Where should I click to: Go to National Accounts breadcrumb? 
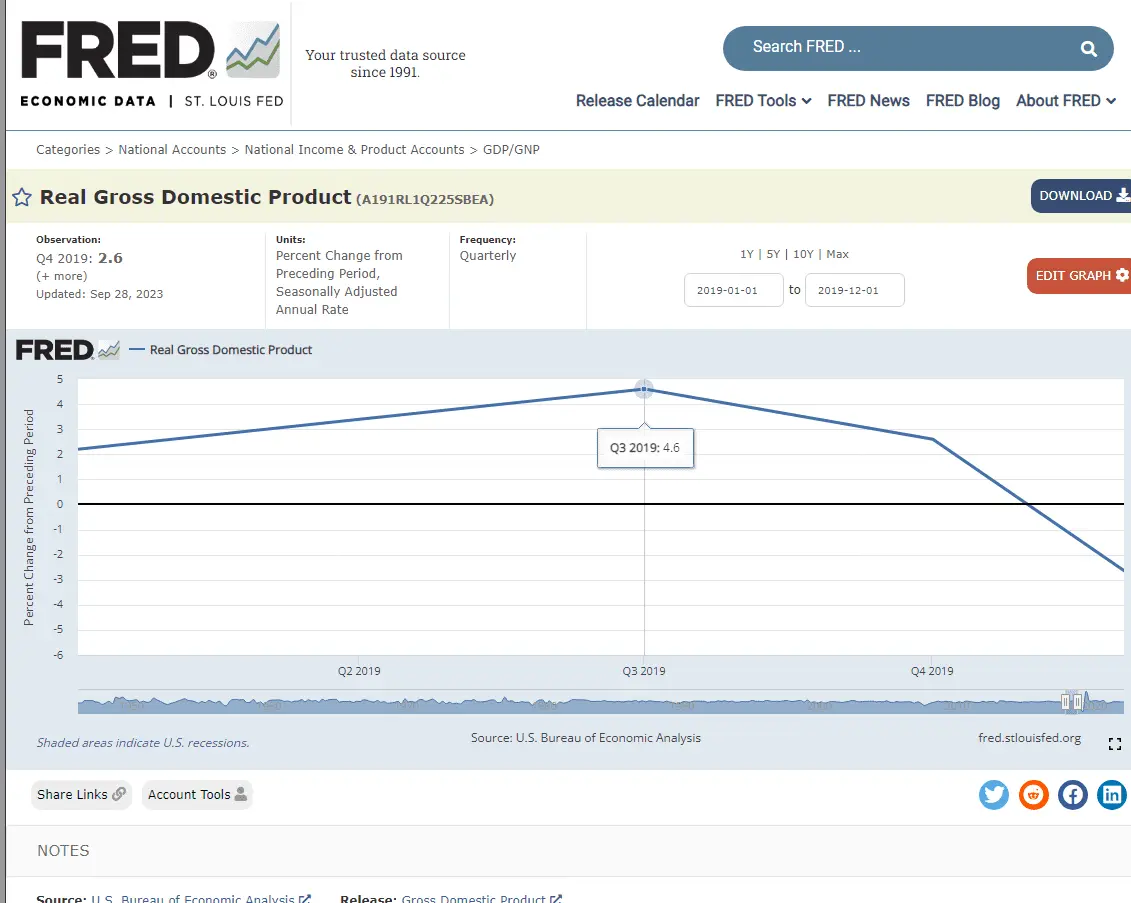tap(172, 150)
